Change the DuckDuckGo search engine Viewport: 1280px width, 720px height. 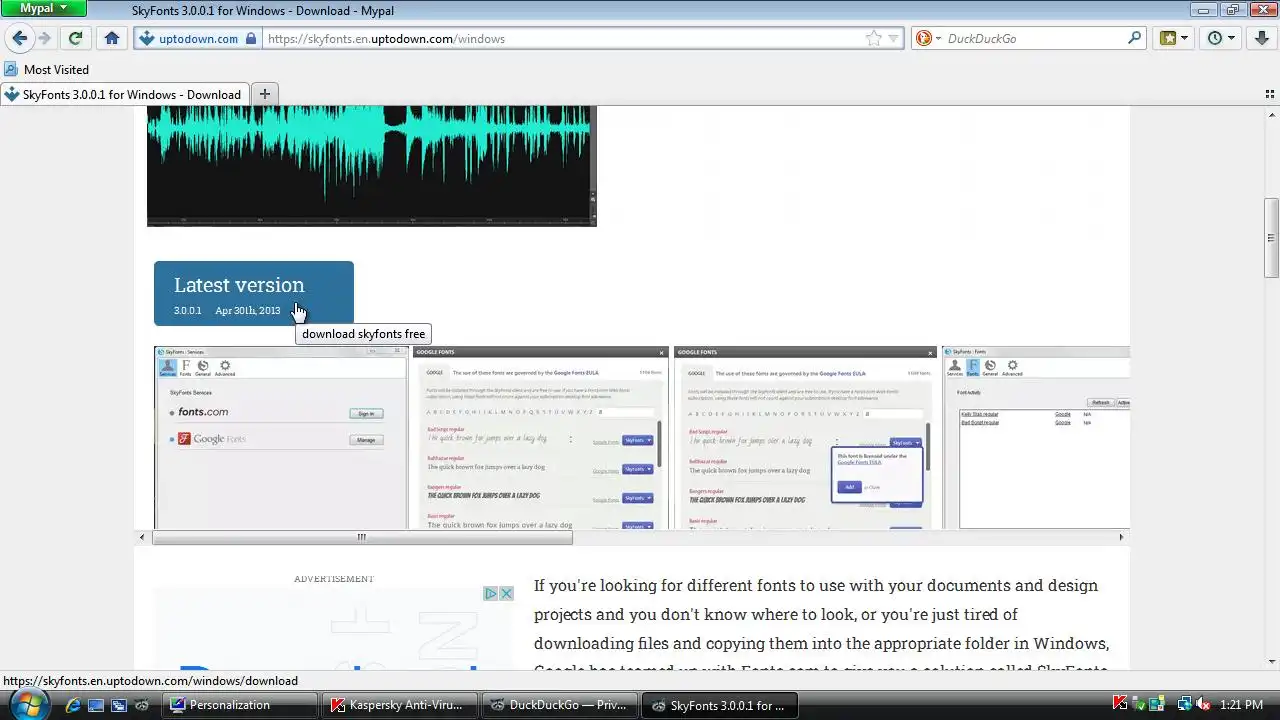(x=928, y=38)
